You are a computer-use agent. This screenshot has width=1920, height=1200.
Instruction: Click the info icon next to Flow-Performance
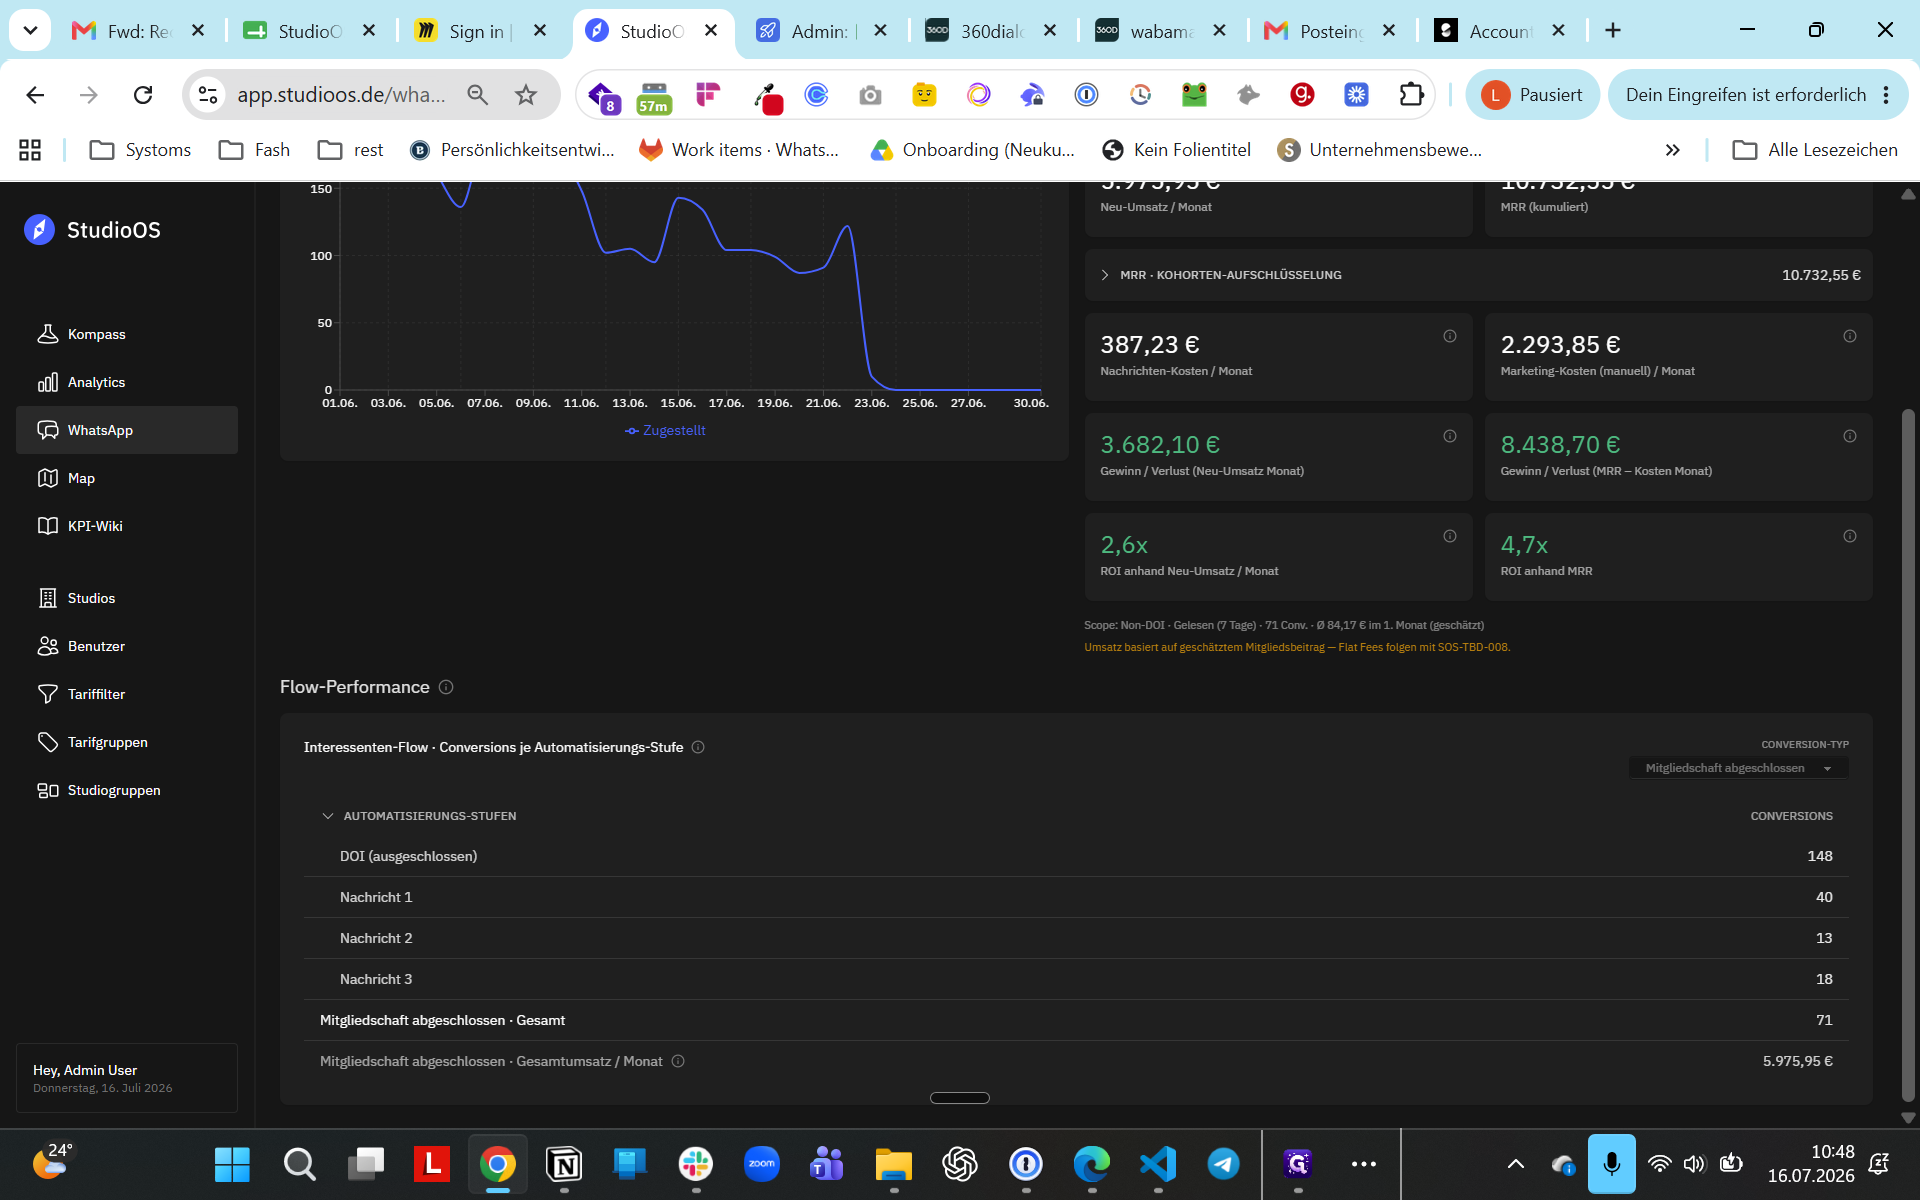coord(446,687)
